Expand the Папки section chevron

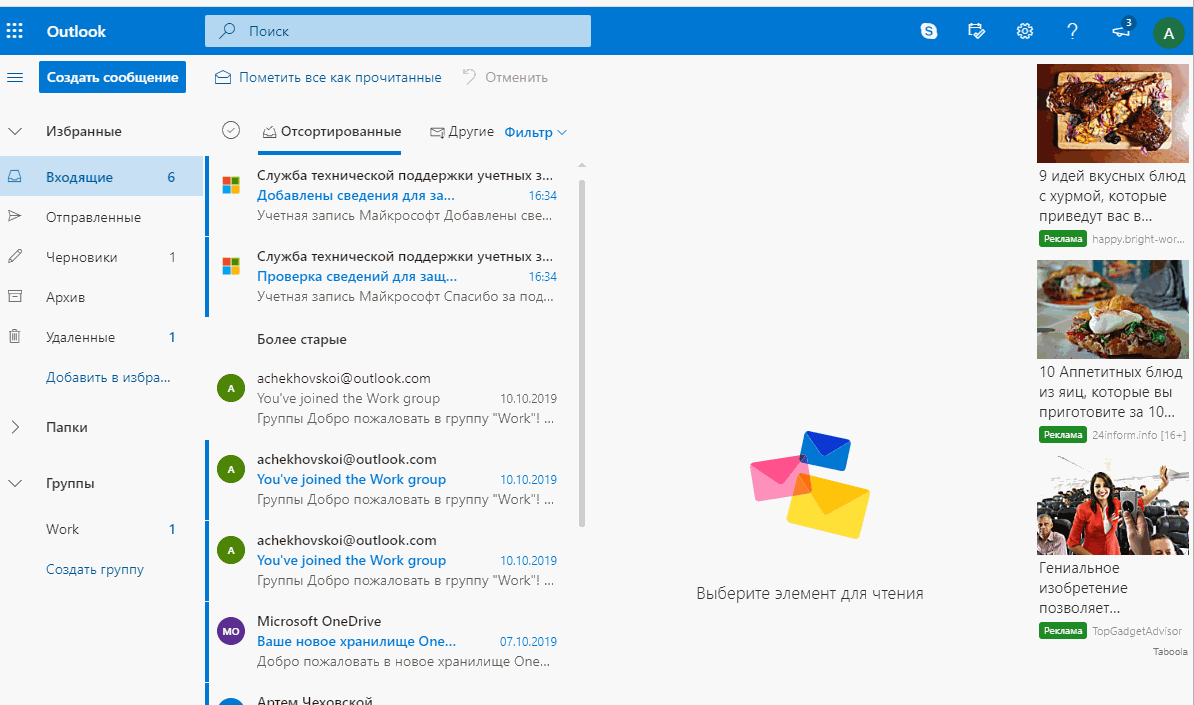pos(14,427)
